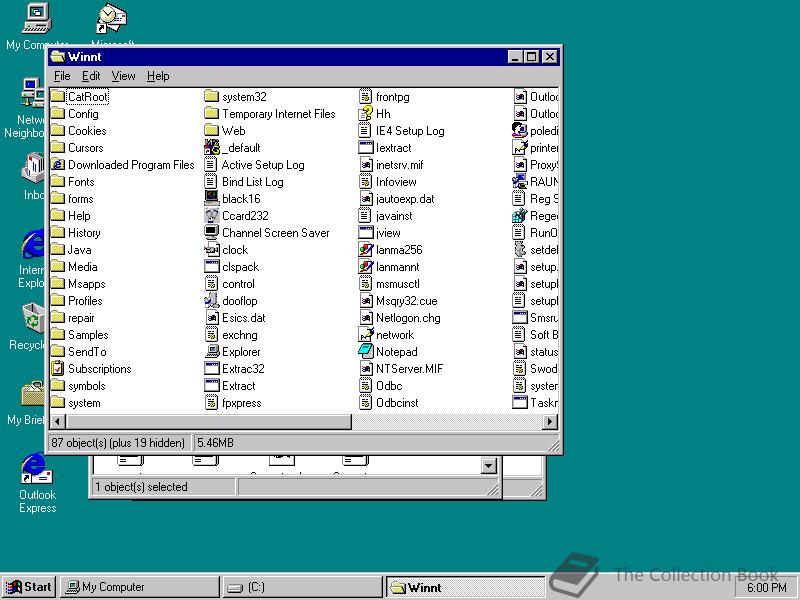The image size is (800, 600).
Task: Select the Regedit icon
Action: coord(519,215)
